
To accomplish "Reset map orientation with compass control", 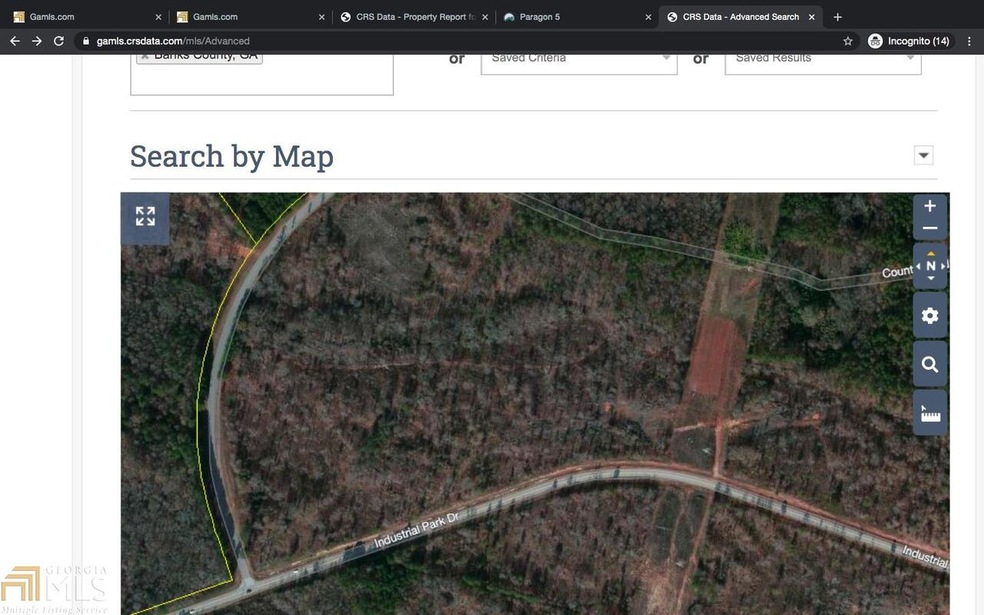I will pos(930,266).
